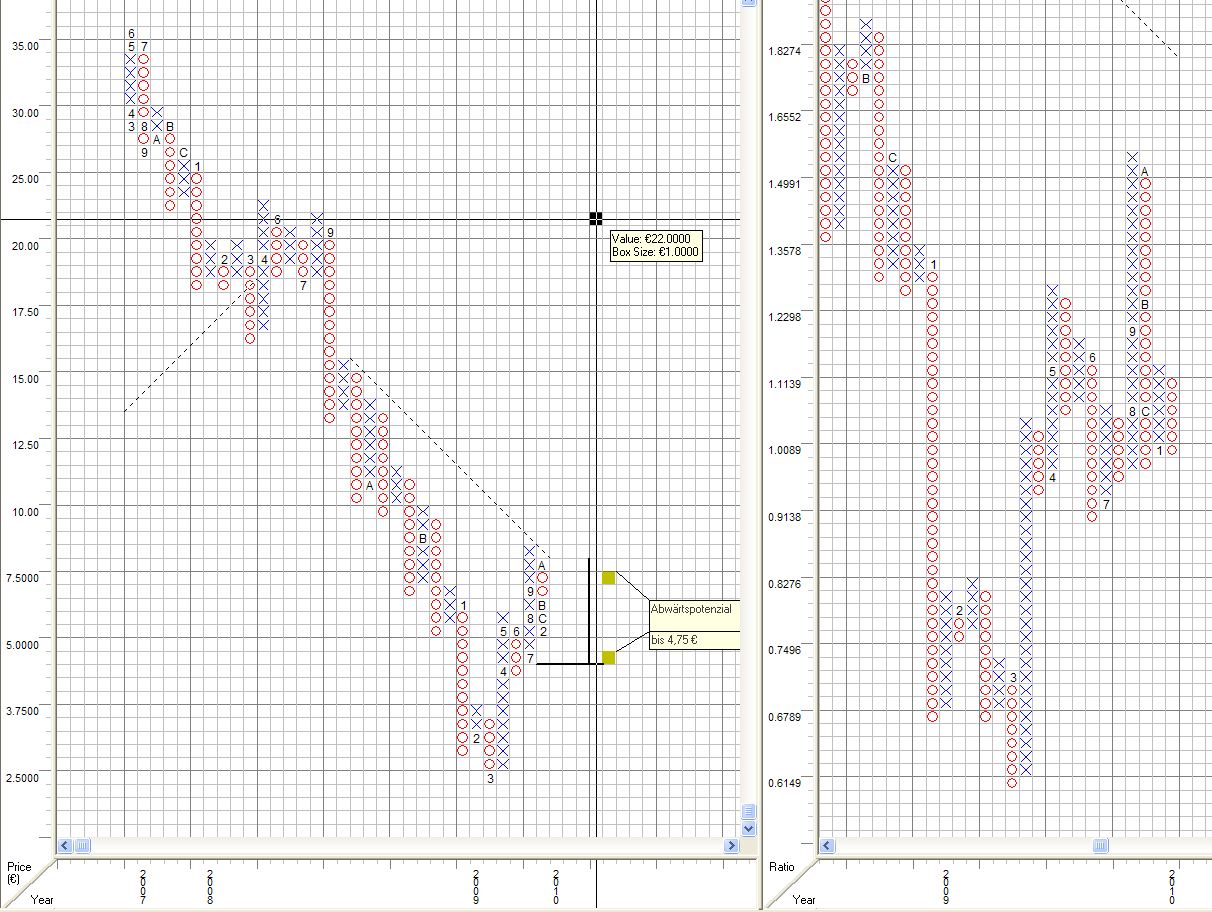
Task: Click the 2010 year marker on price chart
Action: pyautogui.click(x=556, y=887)
